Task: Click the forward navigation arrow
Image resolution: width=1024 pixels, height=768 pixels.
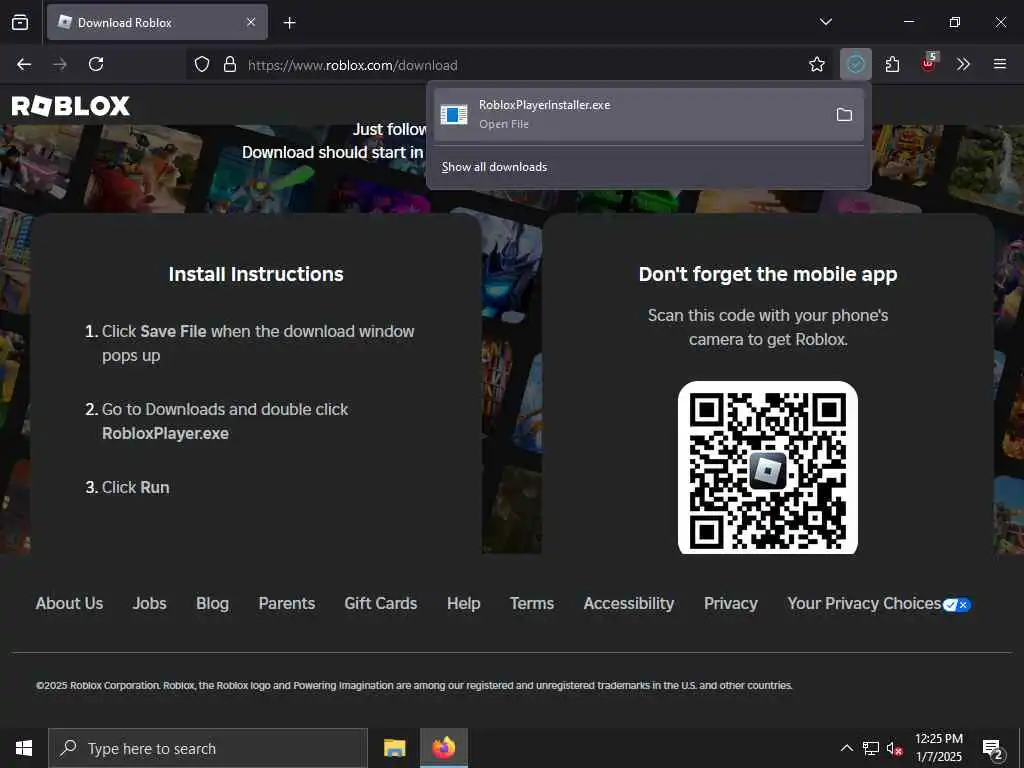Action: (x=60, y=64)
